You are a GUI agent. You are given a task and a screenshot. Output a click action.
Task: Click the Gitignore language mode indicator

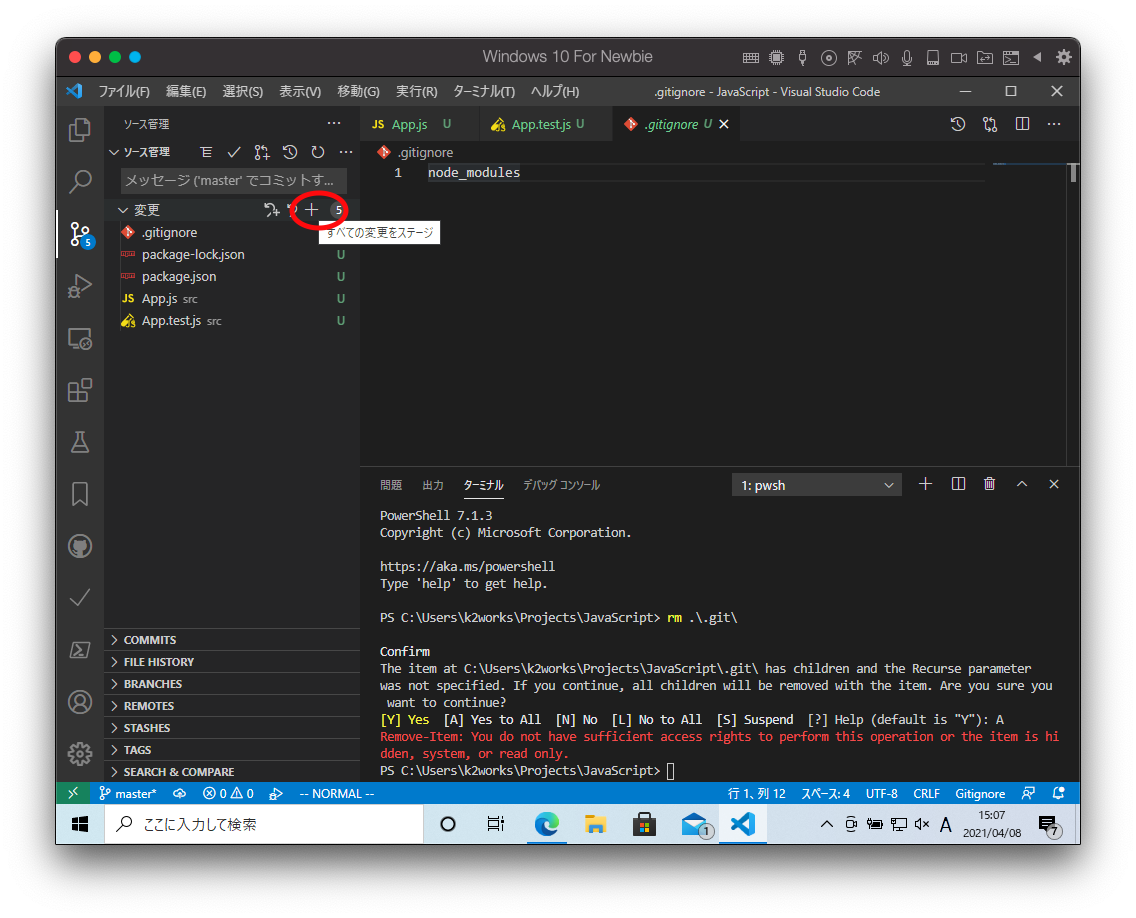pos(980,793)
